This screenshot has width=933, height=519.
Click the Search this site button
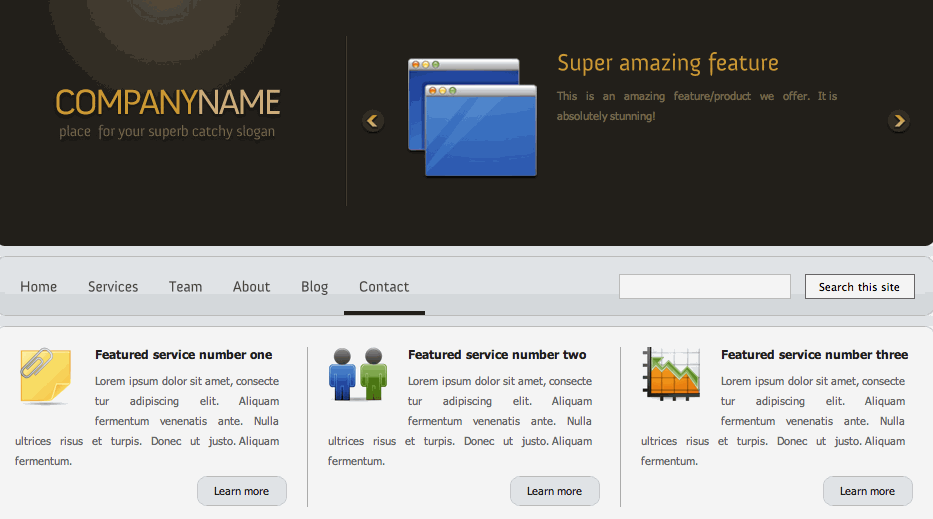pos(859,286)
